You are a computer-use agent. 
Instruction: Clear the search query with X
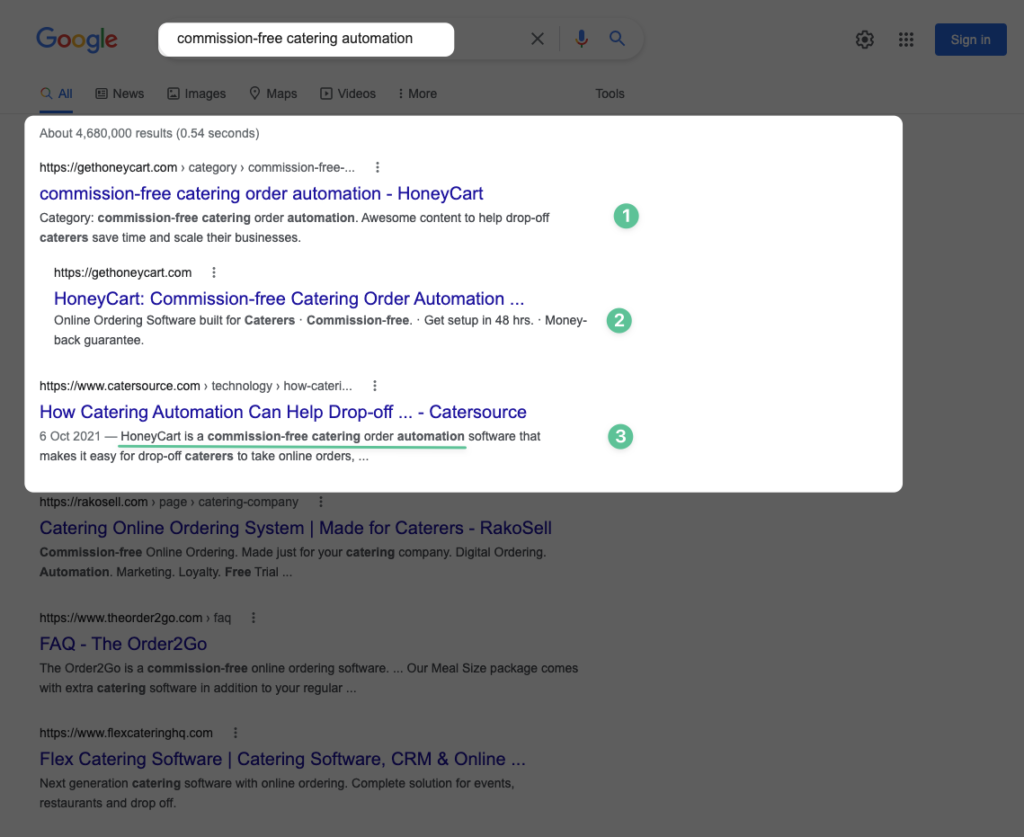click(537, 39)
